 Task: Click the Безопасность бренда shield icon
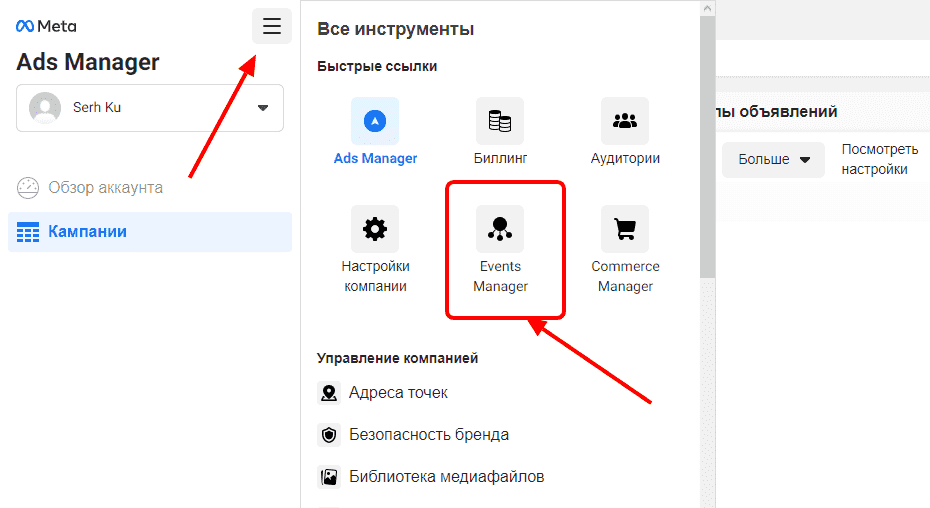[329, 435]
